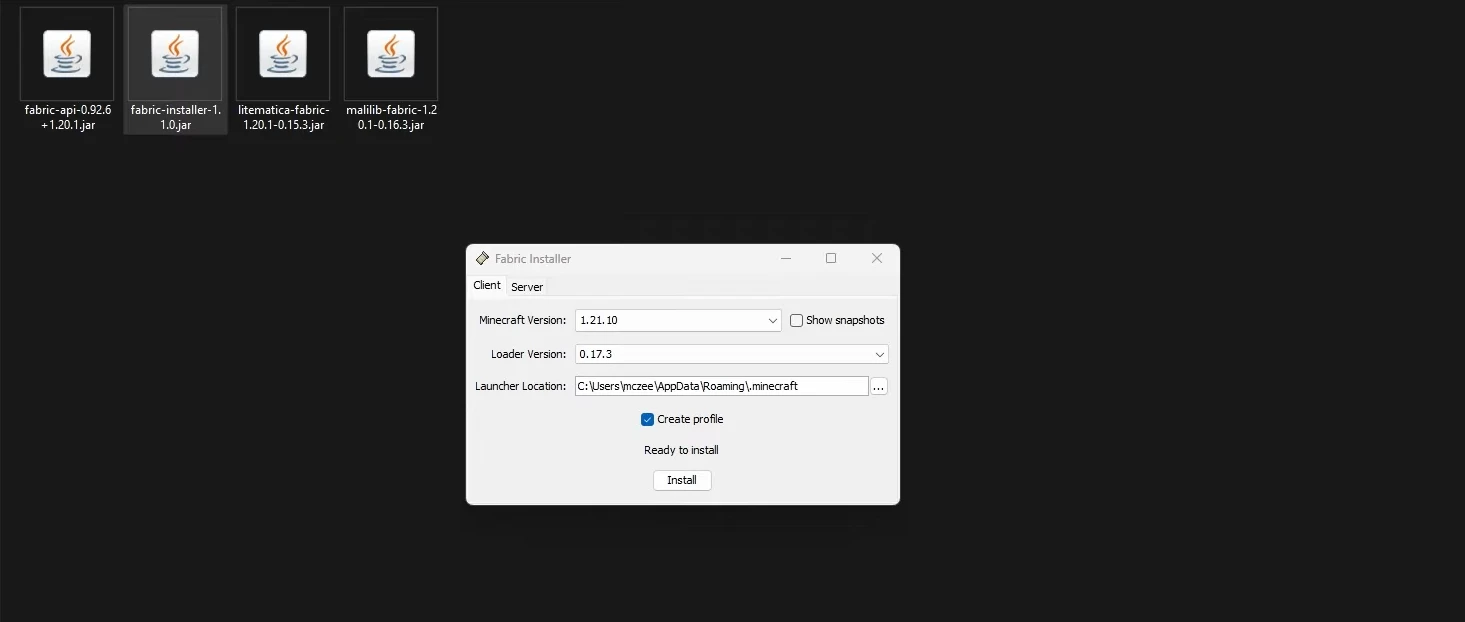The width and height of the screenshot is (1465, 622).
Task: Click the "Ready to install" status text
Action: pos(681,450)
